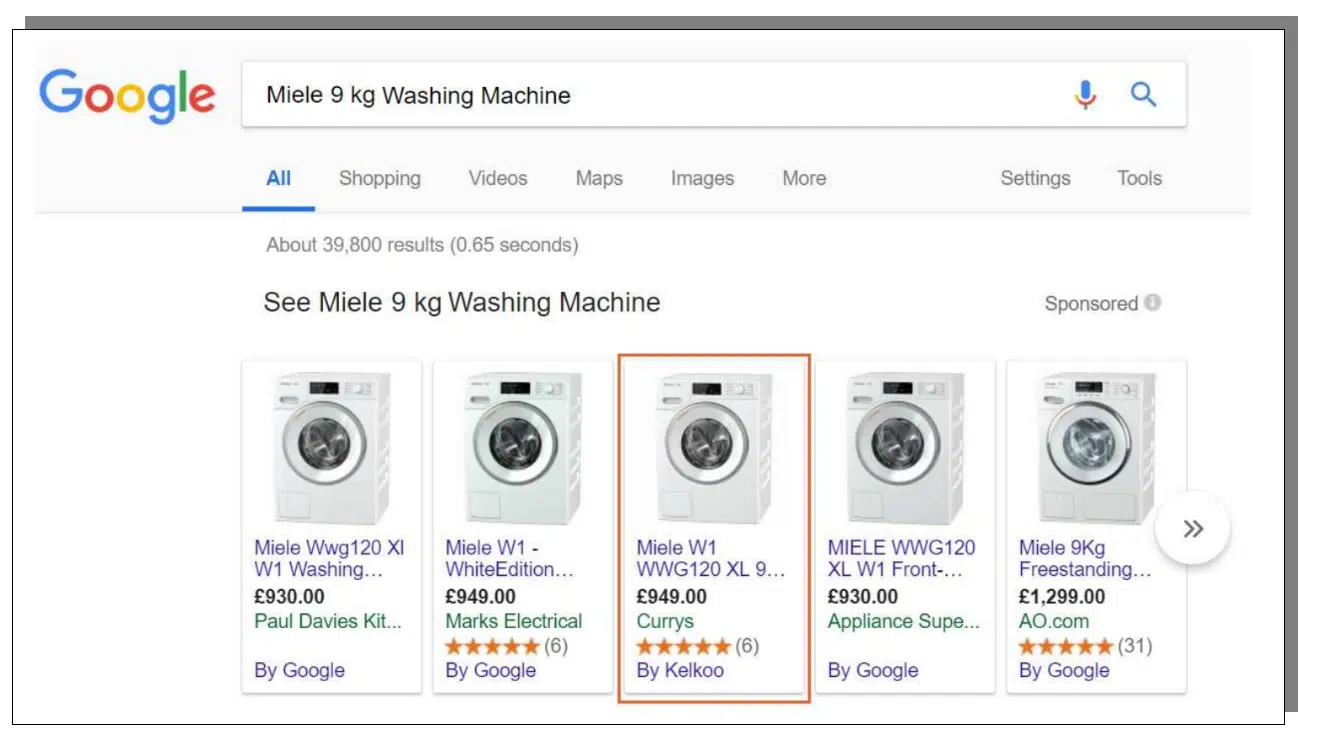Click Appliance Supe... seller name
The image size is (1325, 746).
click(904, 621)
